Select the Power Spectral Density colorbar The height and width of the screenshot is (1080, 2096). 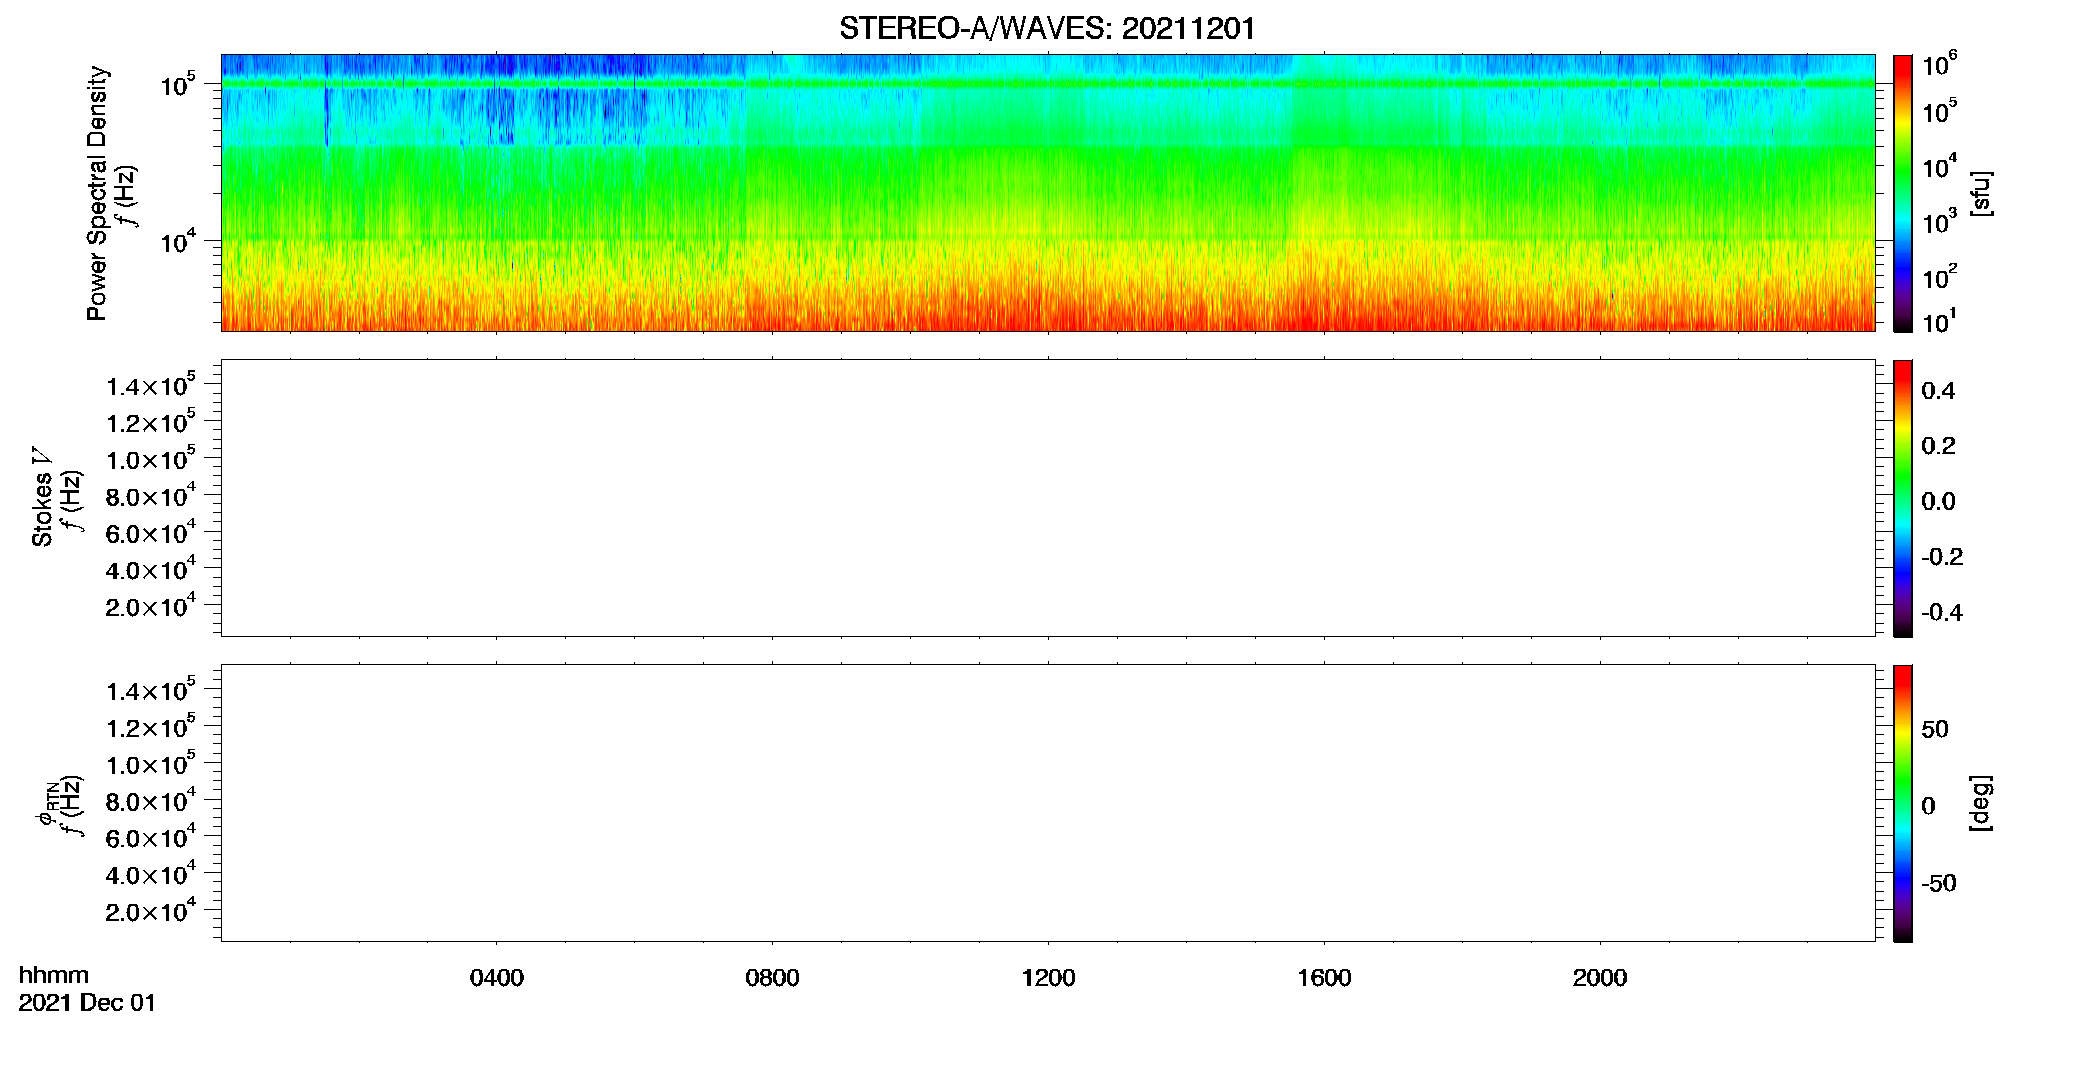pyautogui.click(x=1903, y=193)
